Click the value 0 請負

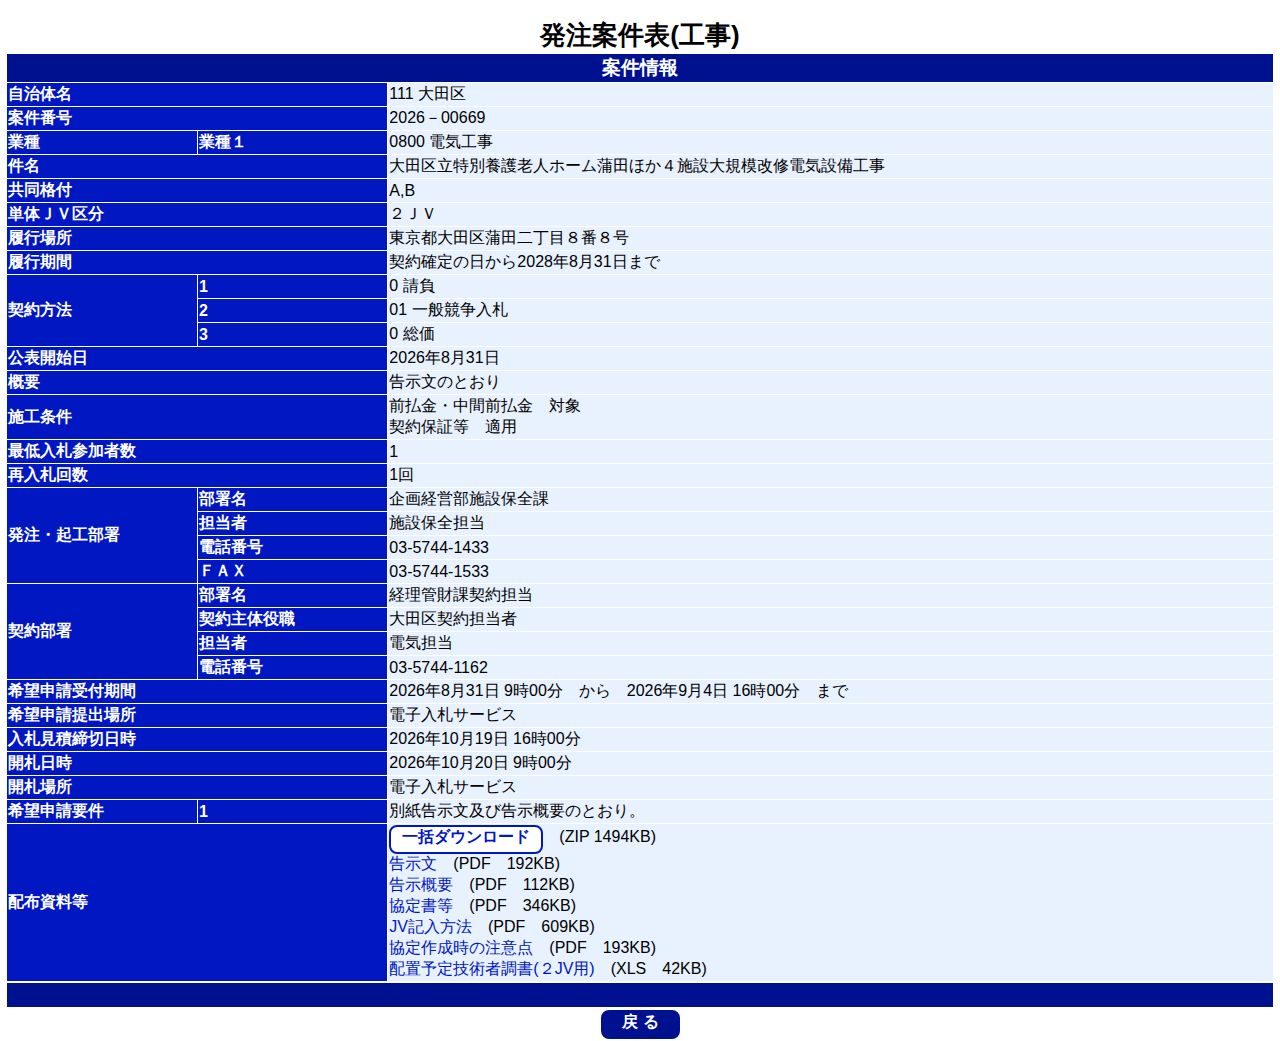412,286
